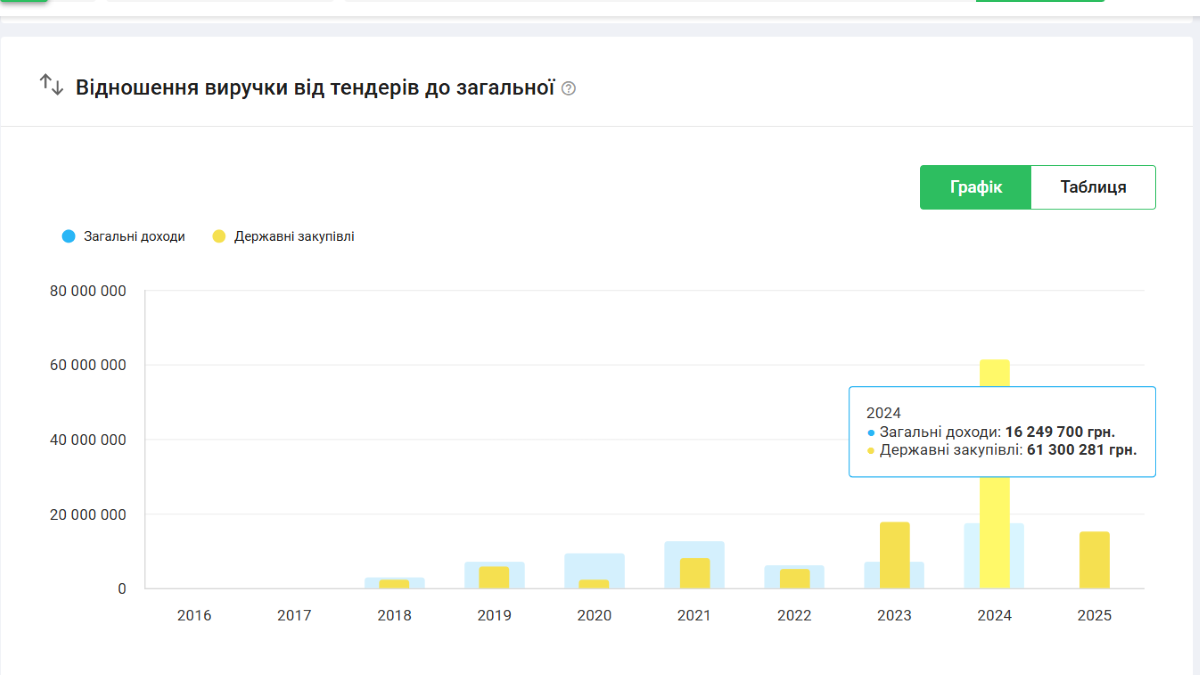The width and height of the screenshot is (1200, 675).
Task: Click the help question mark icon beside the title
Action: 569,88
